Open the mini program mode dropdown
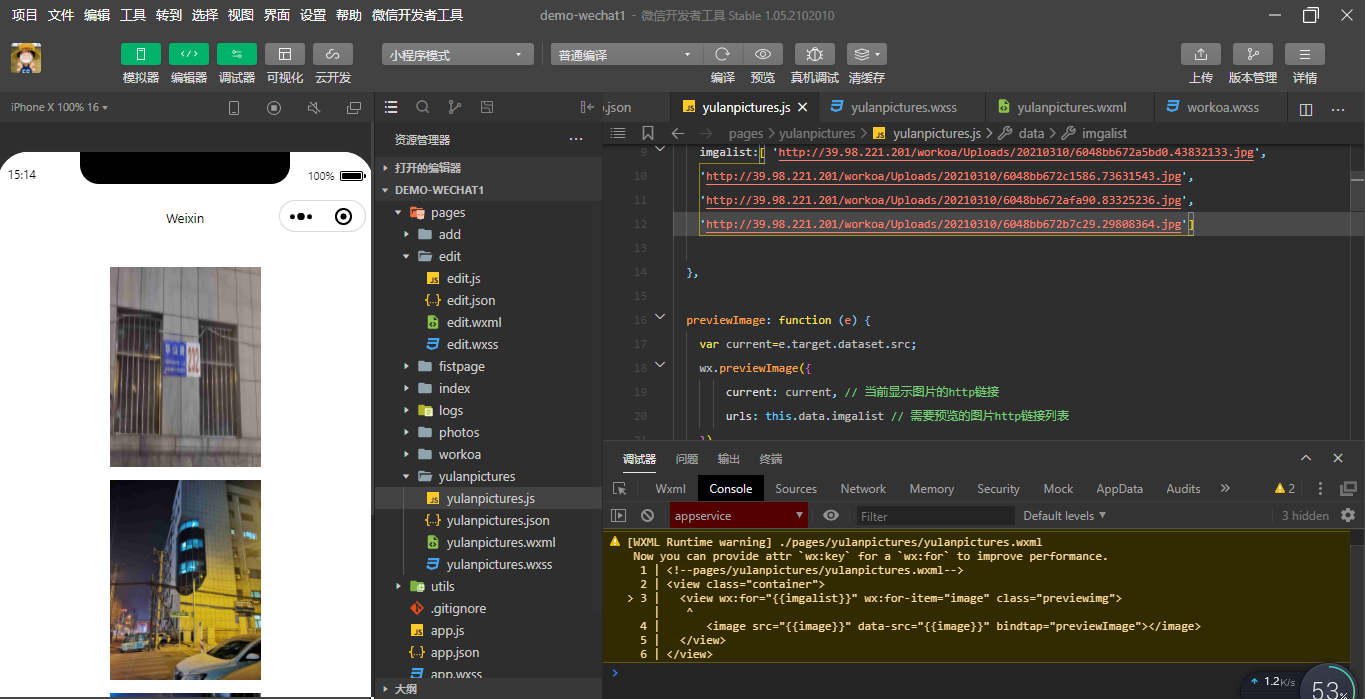Viewport: 1365px width, 699px height. (x=457, y=55)
